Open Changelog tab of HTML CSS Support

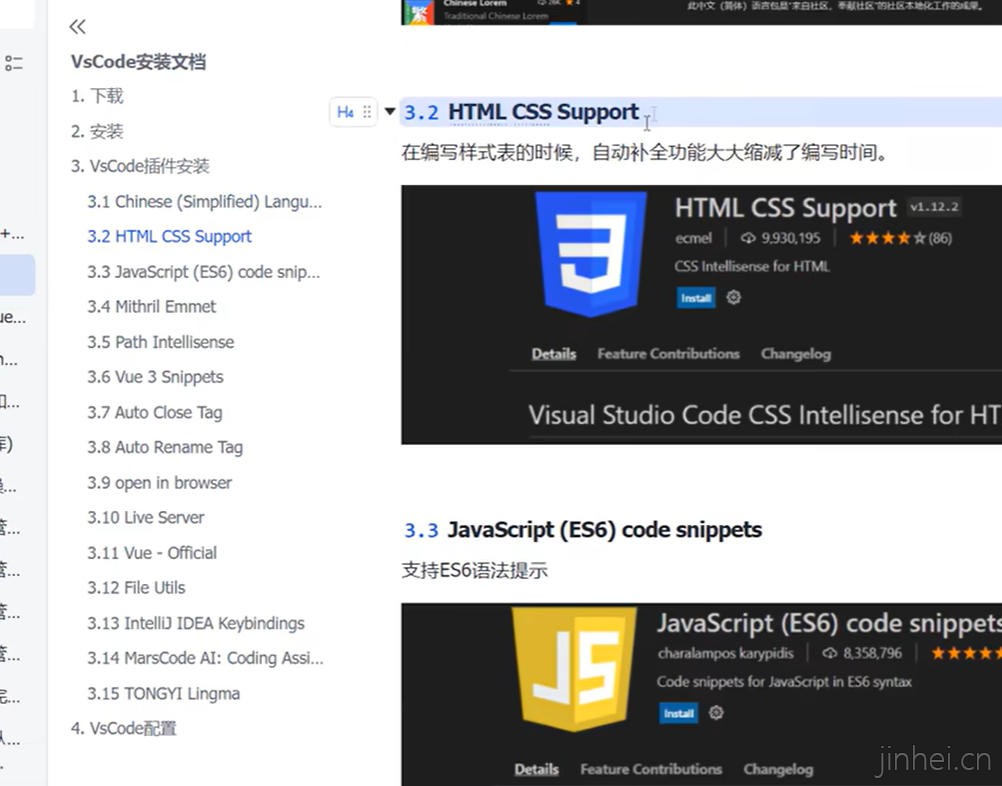coord(796,354)
